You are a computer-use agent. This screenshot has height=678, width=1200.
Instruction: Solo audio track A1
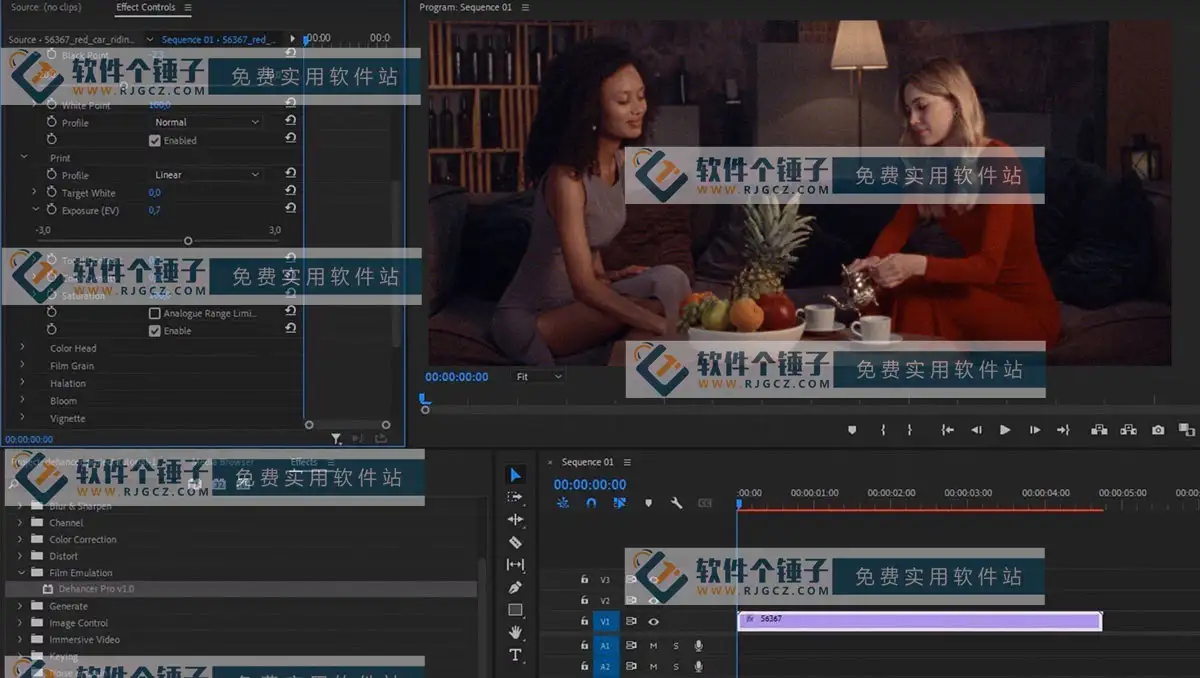[x=676, y=646]
